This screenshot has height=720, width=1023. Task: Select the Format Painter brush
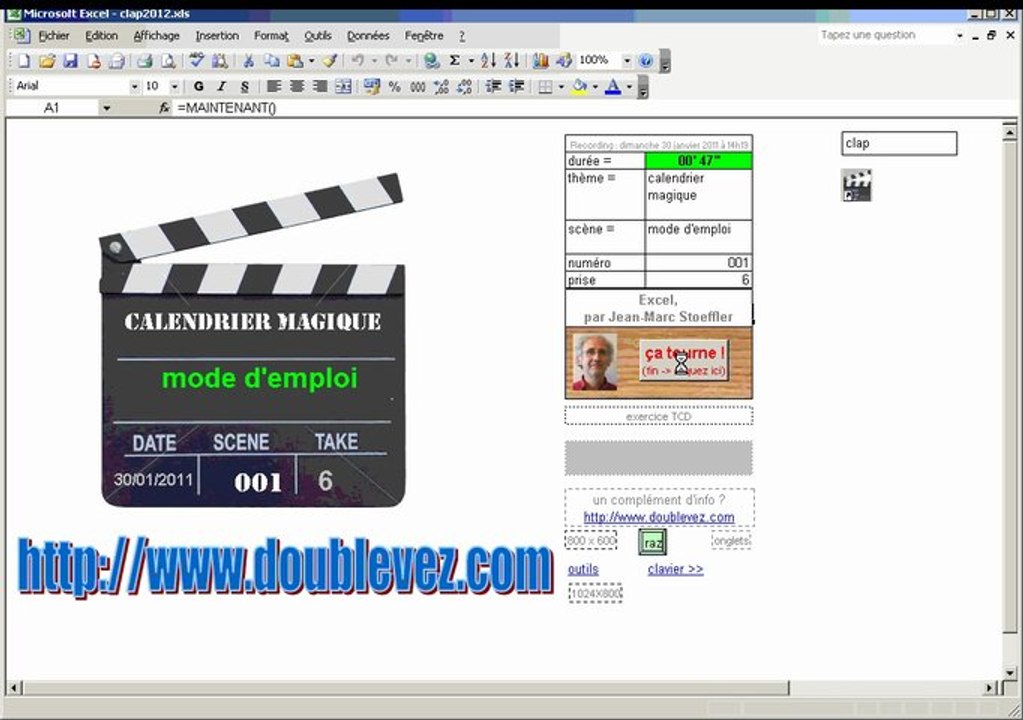tap(330, 61)
